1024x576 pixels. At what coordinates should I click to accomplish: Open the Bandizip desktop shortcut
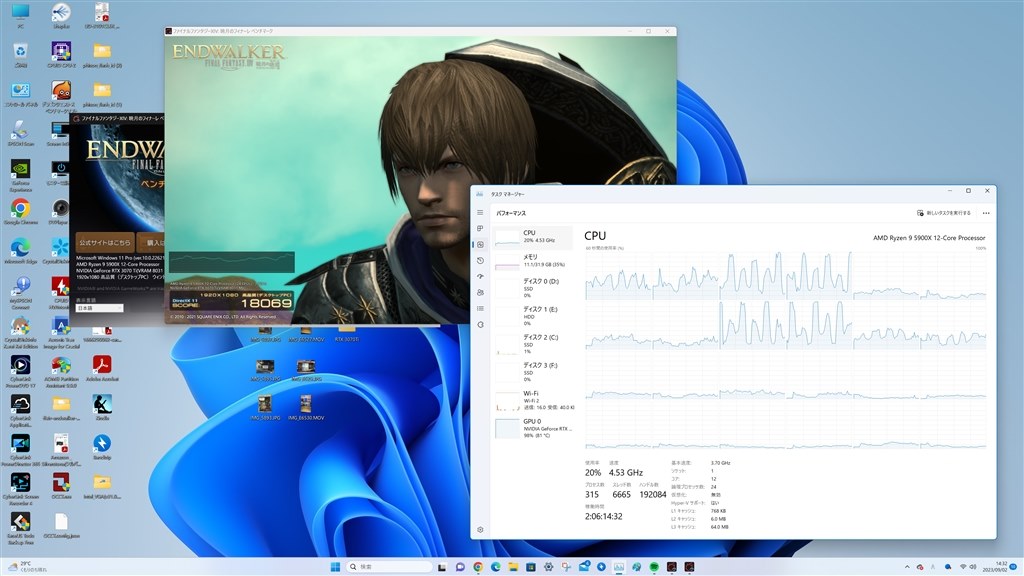(x=102, y=447)
